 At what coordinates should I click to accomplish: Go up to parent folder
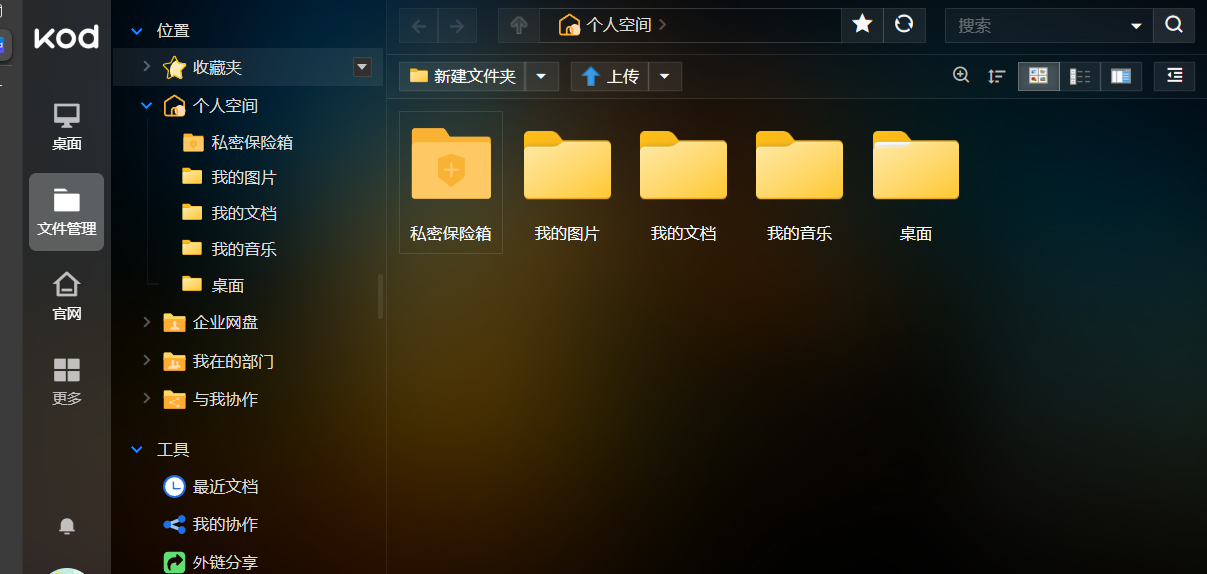[518, 25]
